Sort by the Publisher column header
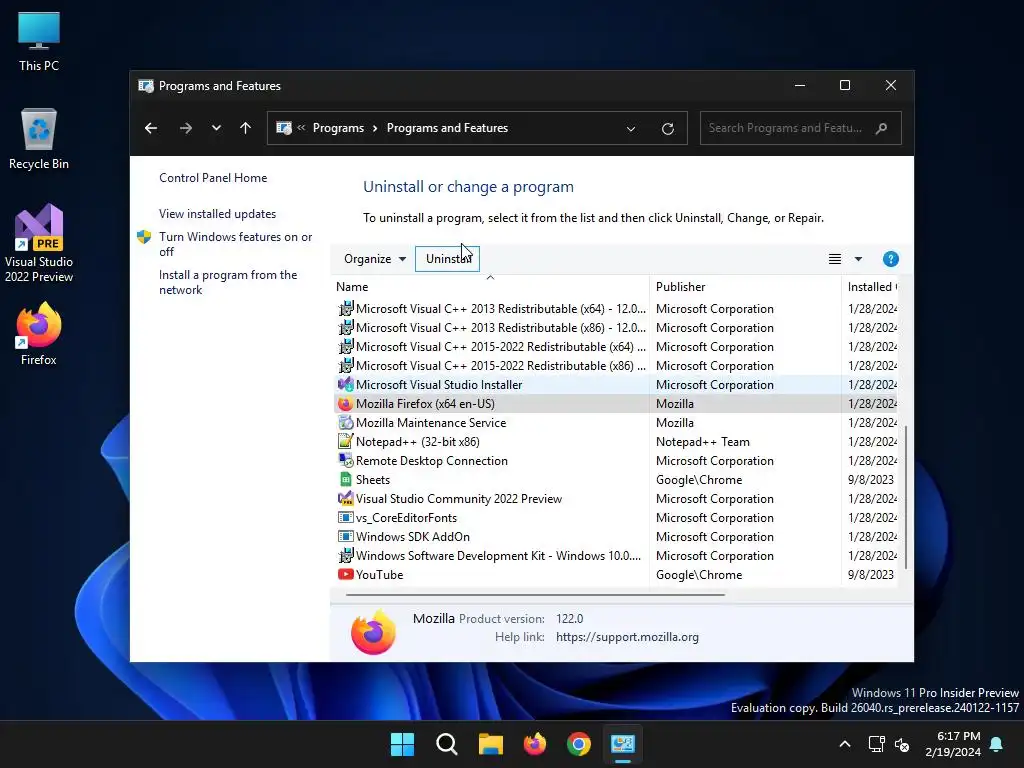Image resolution: width=1024 pixels, height=768 pixels. [x=744, y=287]
